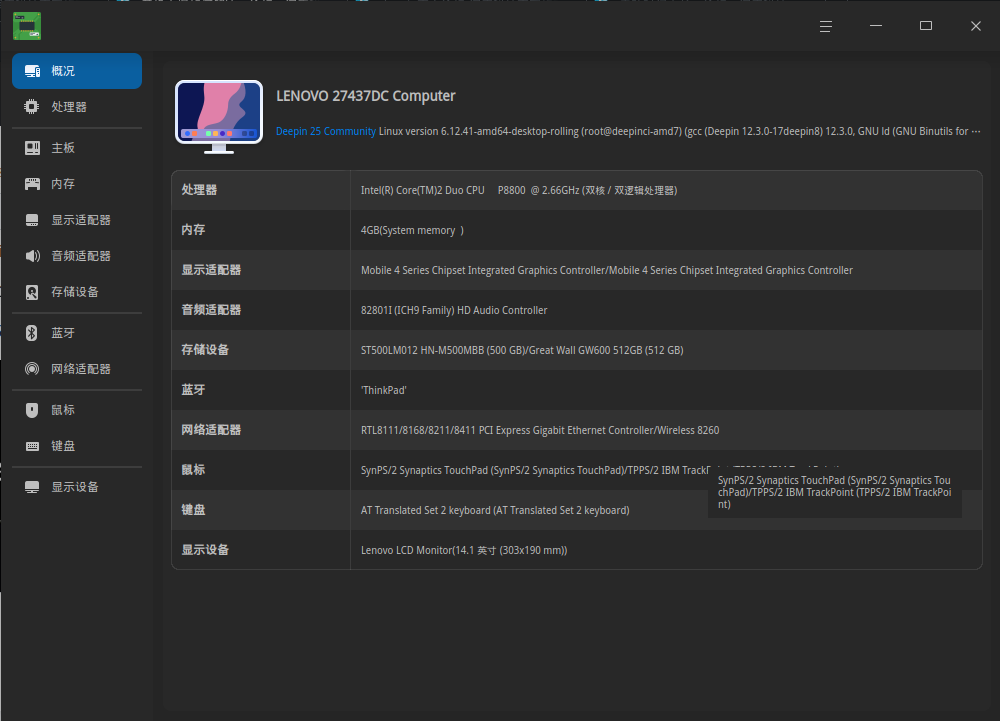Screen dimensions: 1000x721
Task: Select the 存储设备 storage disk icon
Action: (32, 292)
